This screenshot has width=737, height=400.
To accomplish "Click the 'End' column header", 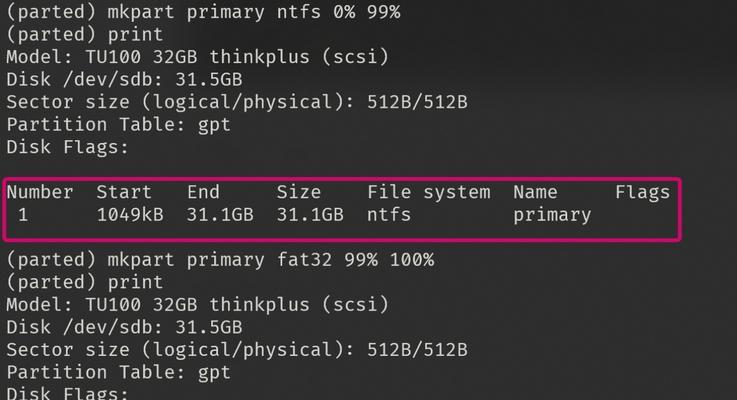I will pos(203,192).
